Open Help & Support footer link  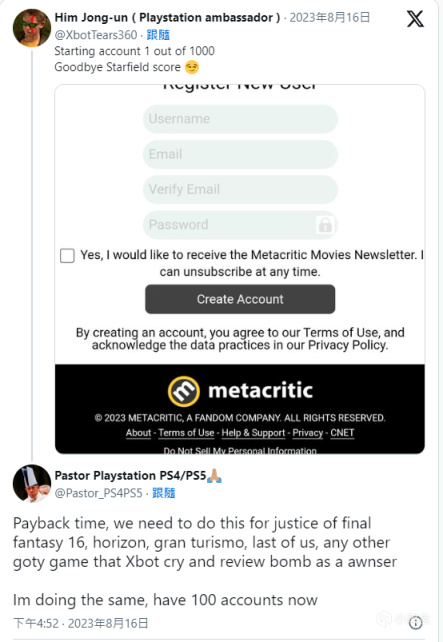point(253,433)
